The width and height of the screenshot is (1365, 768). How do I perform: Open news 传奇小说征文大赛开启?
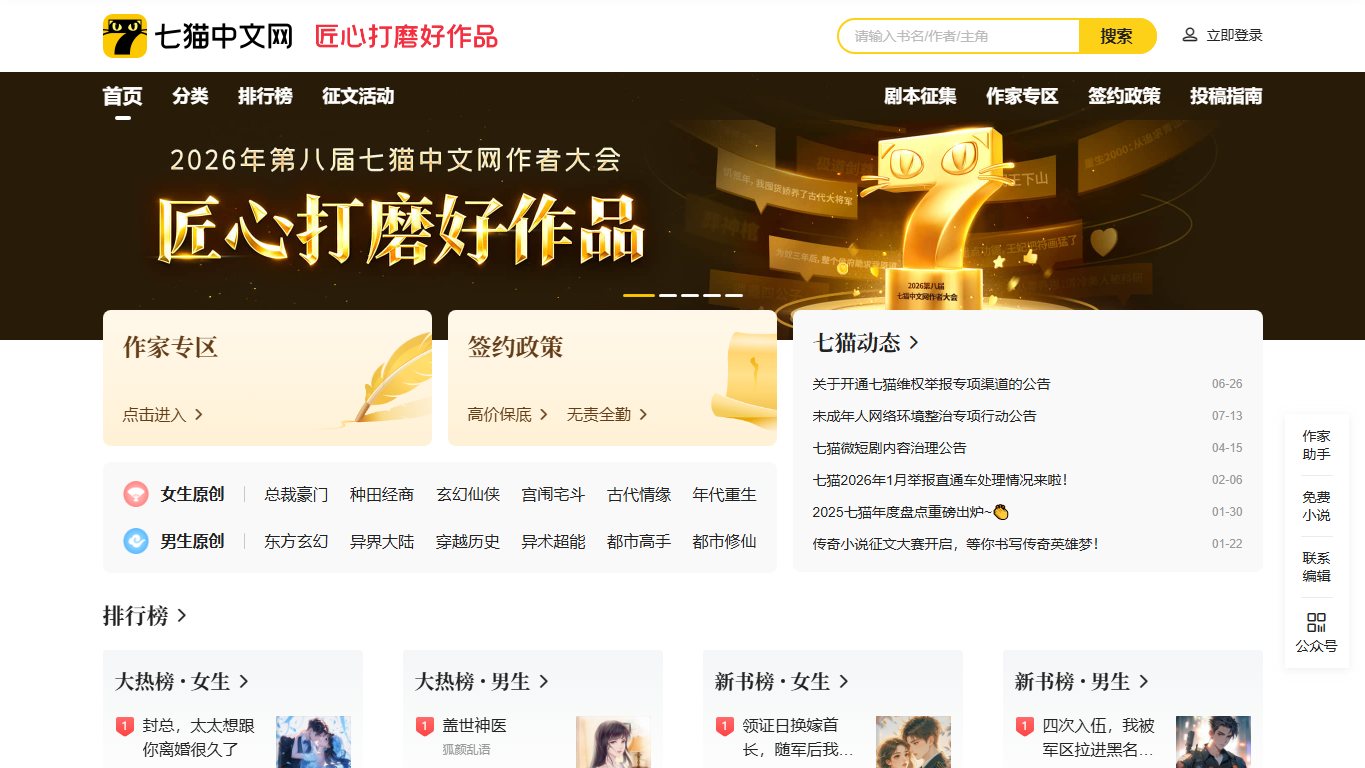click(x=956, y=544)
